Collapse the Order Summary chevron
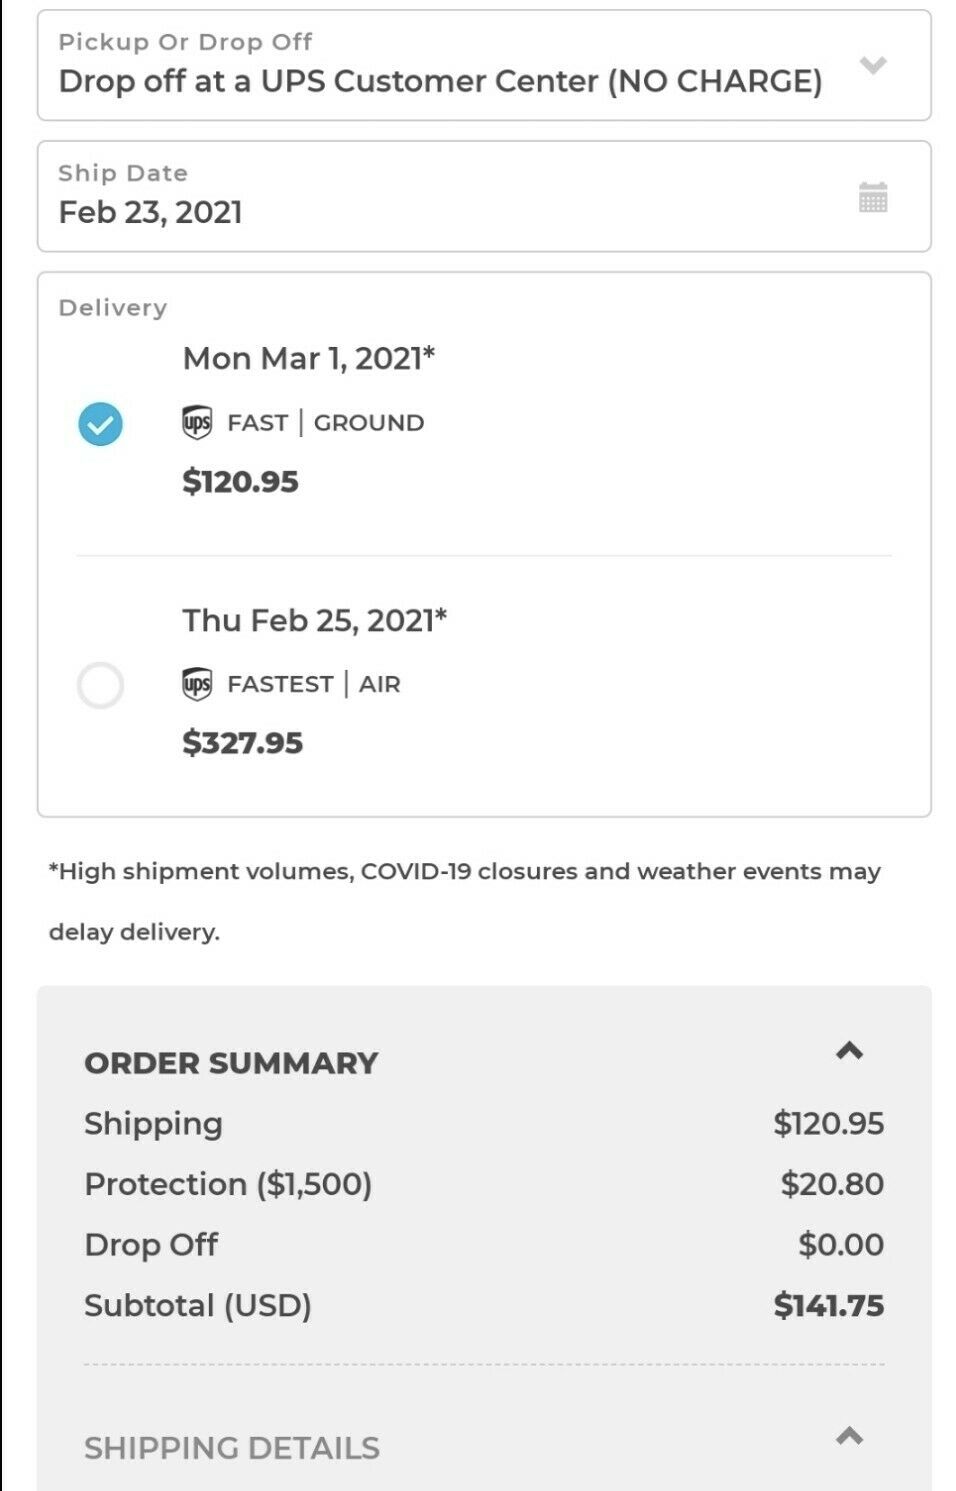Screen dimensions: 956x1491 coord(849,1051)
